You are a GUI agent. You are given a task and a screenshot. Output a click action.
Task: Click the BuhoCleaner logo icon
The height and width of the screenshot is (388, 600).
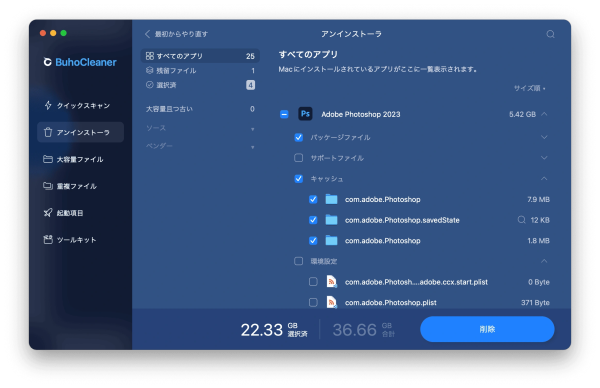click(47, 62)
